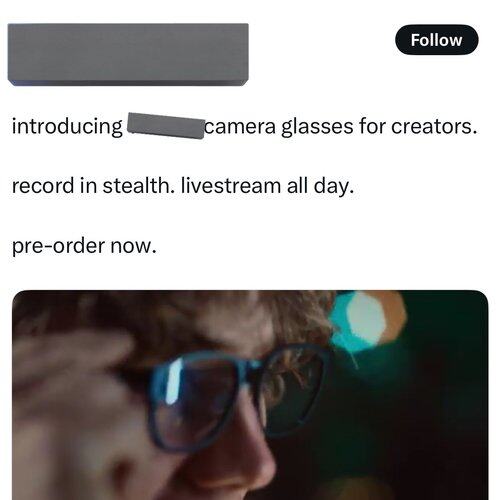Click the word 'livestream' in the post
This screenshot has height=500, width=500.
point(231,186)
